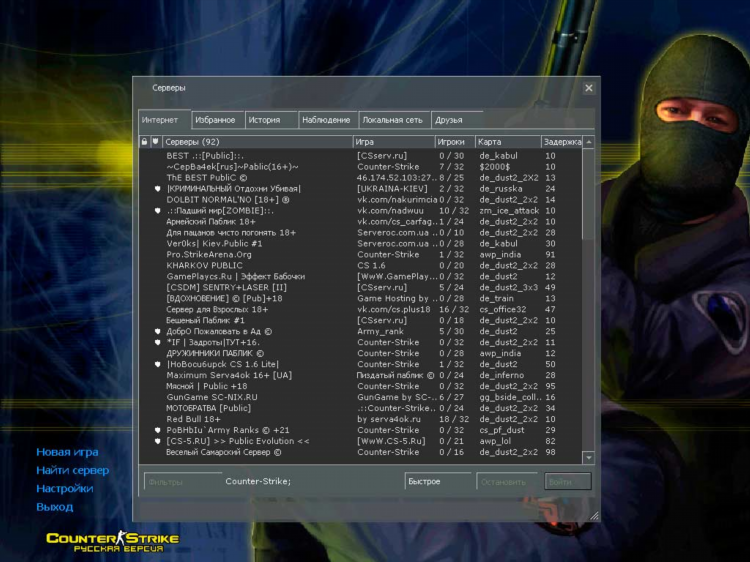Select server ~СерВа4ek[rus]~Pablic(16+)~

click(x=361, y=167)
